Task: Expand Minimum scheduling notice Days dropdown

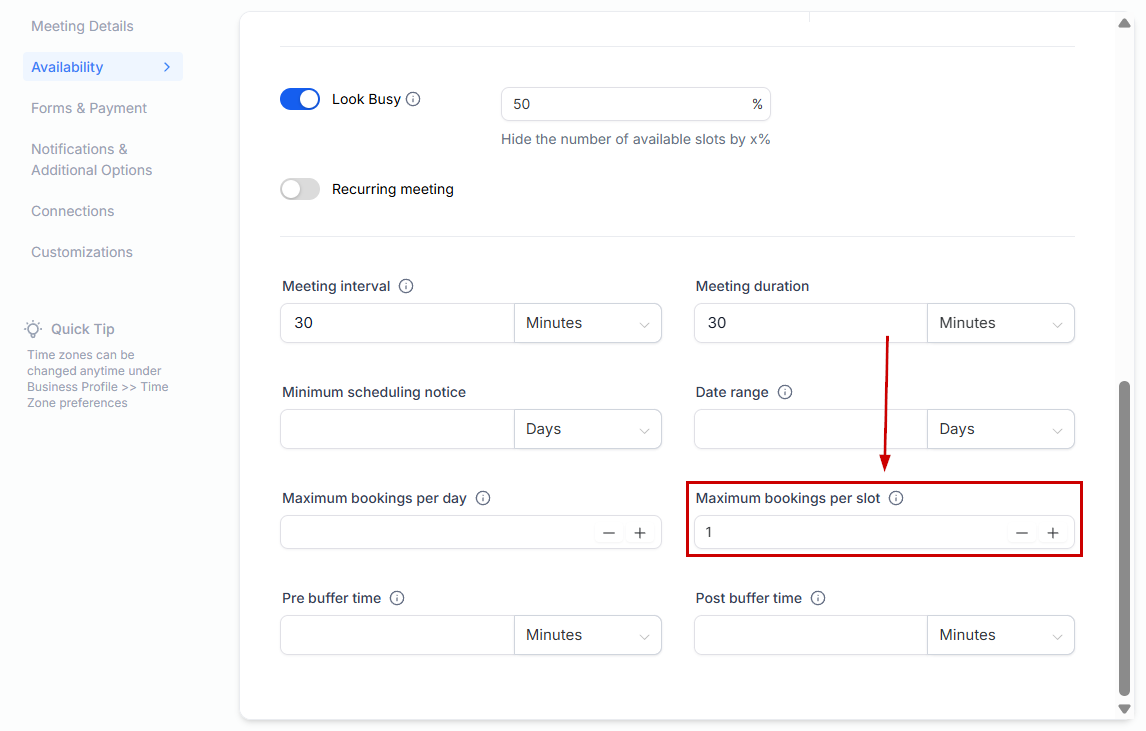Action: (587, 429)
